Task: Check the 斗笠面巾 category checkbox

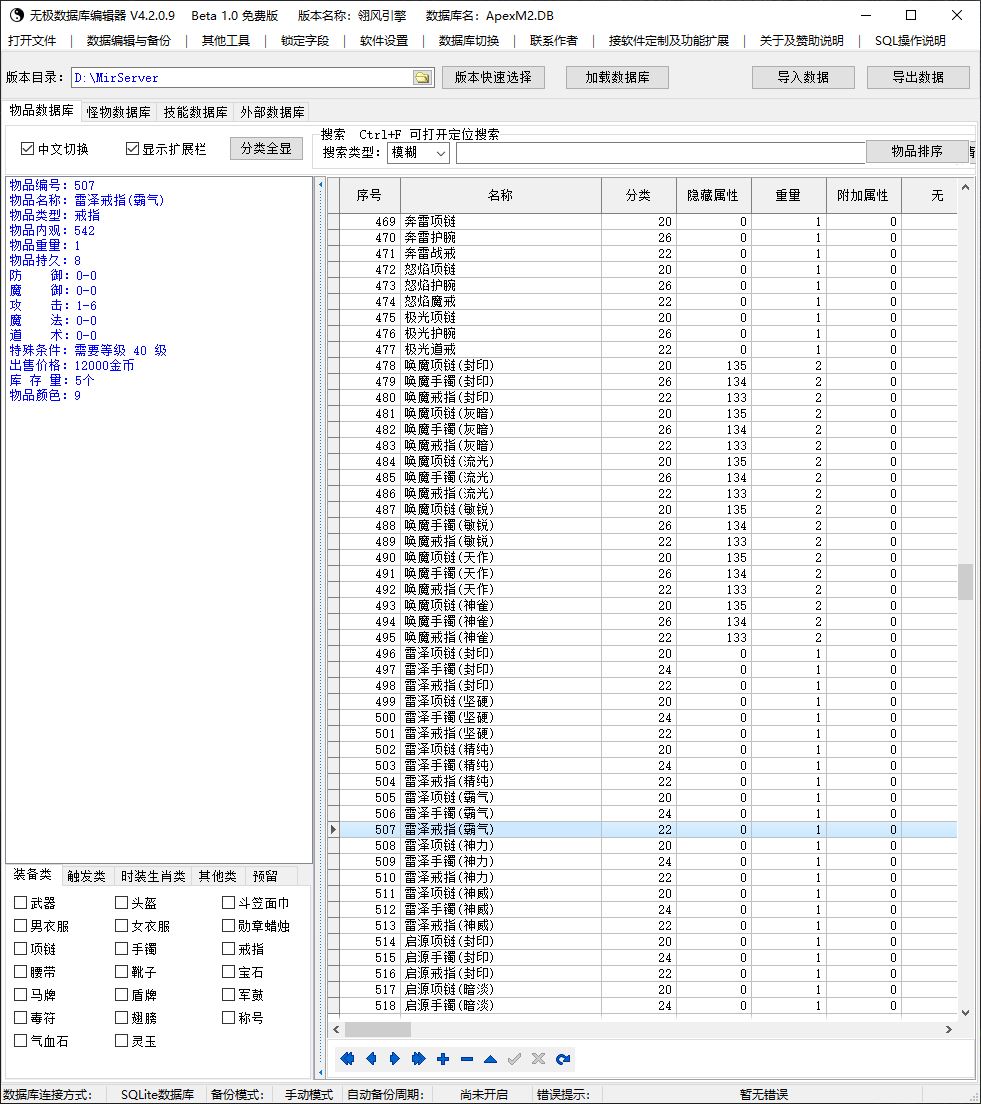Action: (x=228, y=903)
